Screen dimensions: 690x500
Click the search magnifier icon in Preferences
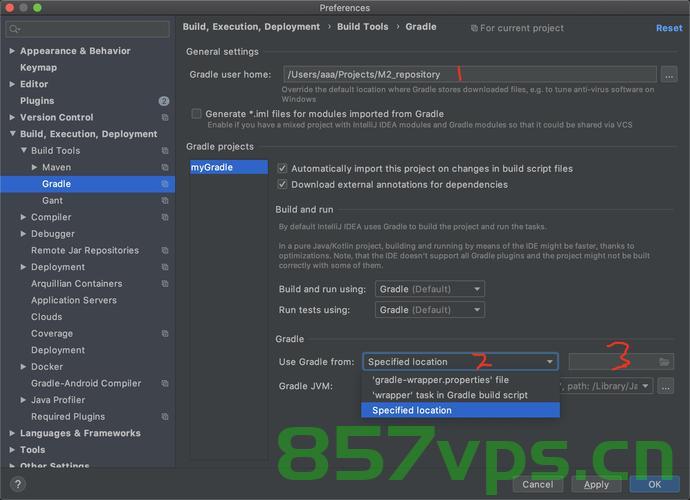tap(14, 29)
